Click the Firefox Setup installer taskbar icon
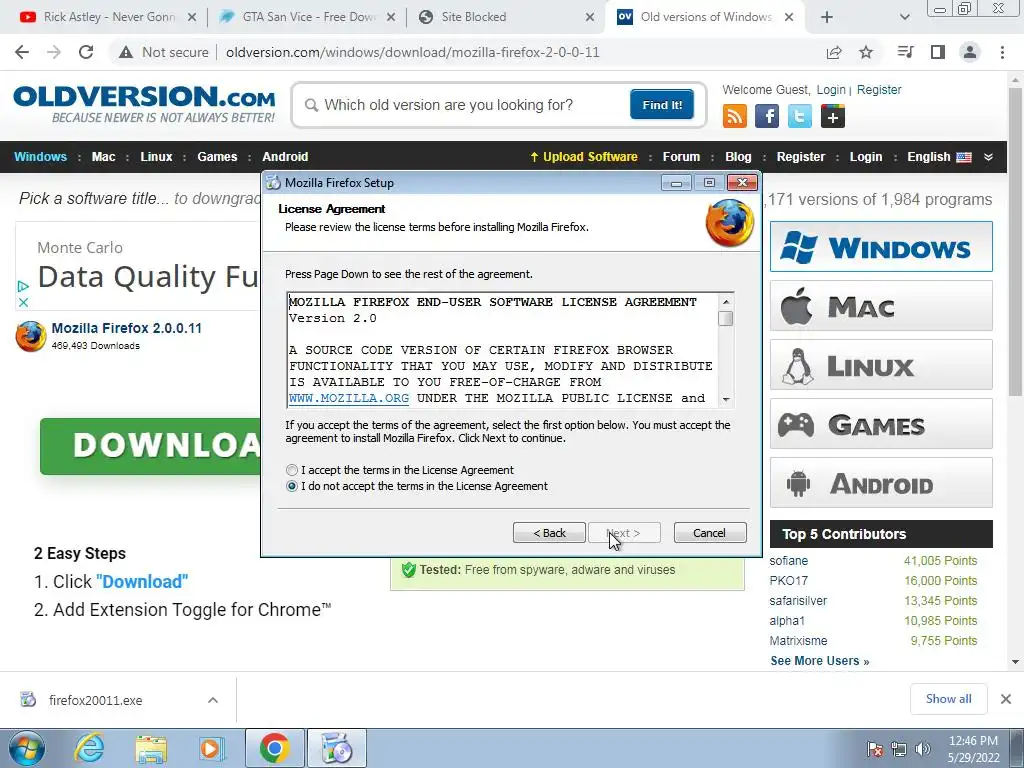The width and height of the screenshot is (1024, 768). (337, 748)
